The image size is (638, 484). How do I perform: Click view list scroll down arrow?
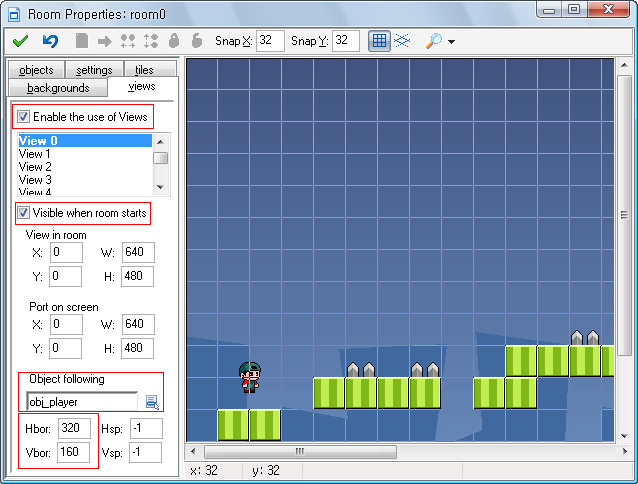160,187
